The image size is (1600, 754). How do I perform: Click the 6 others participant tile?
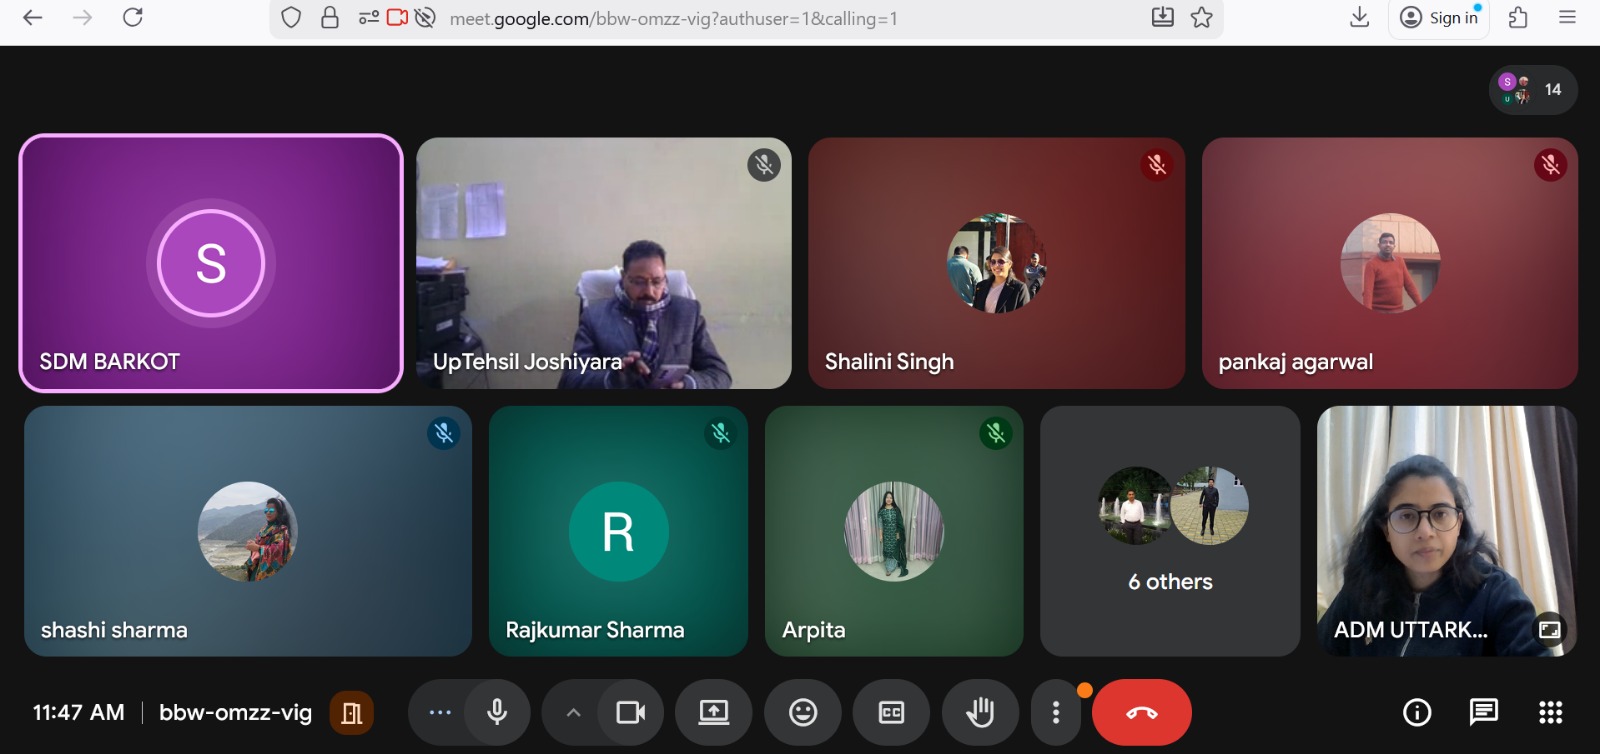[1170, 531]
